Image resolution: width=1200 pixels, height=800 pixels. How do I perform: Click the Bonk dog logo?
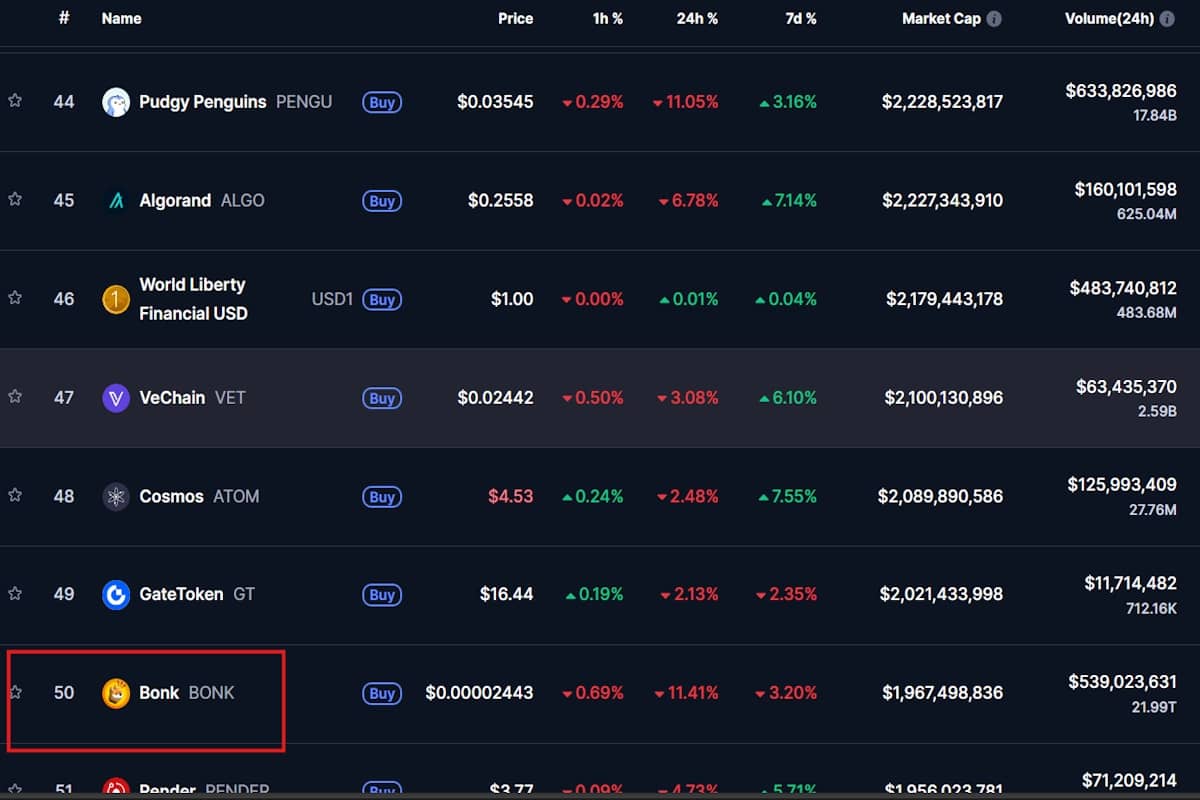[116, 693]
